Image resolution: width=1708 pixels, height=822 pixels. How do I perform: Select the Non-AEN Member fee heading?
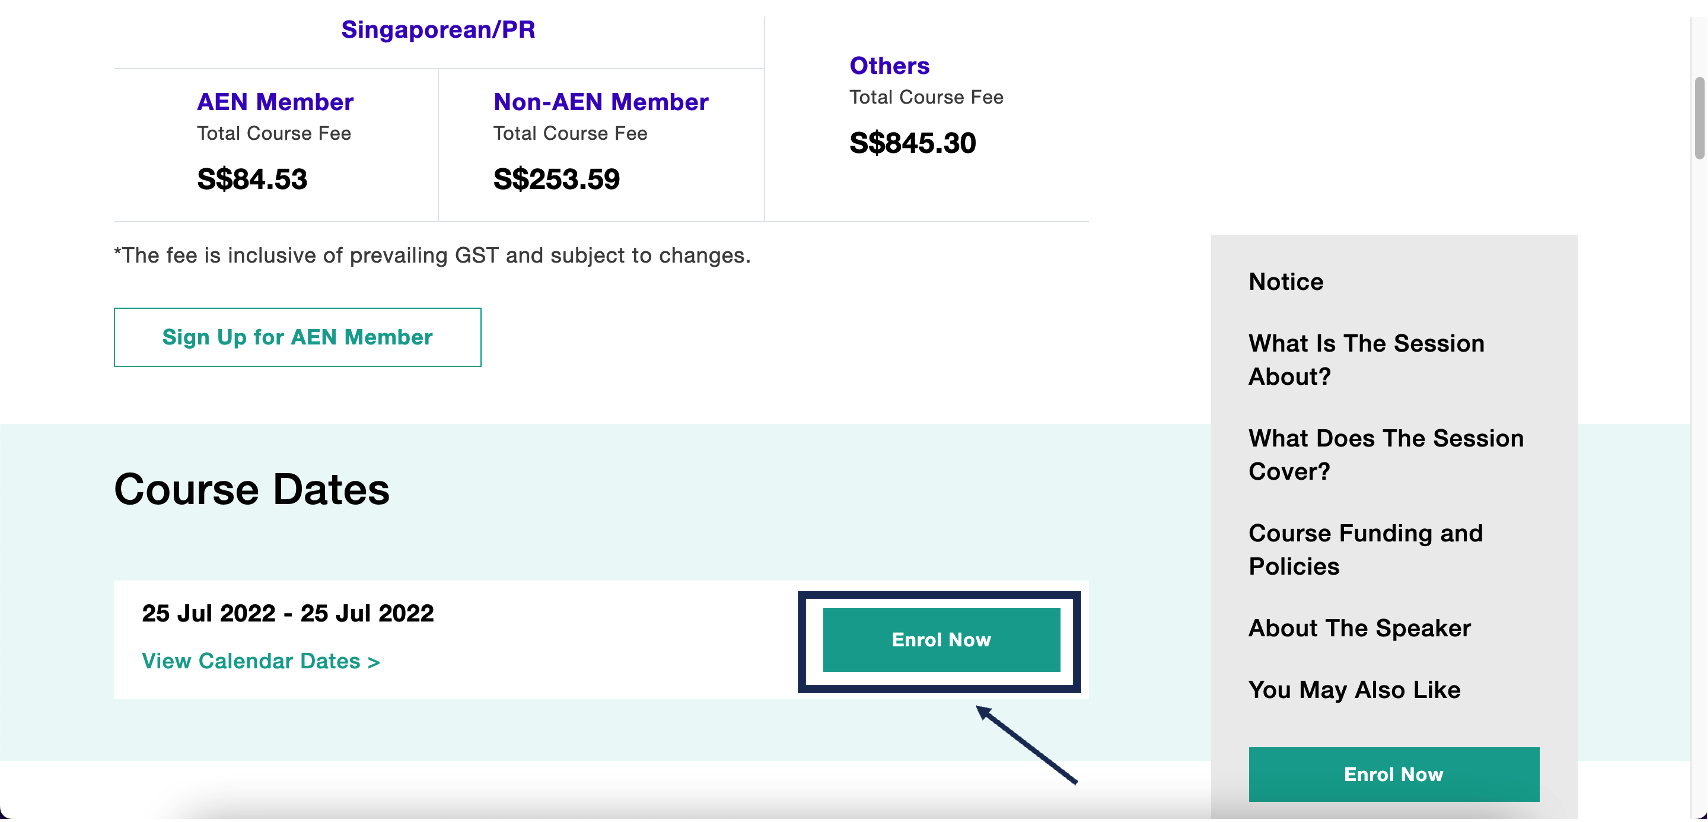click(601, 102)
